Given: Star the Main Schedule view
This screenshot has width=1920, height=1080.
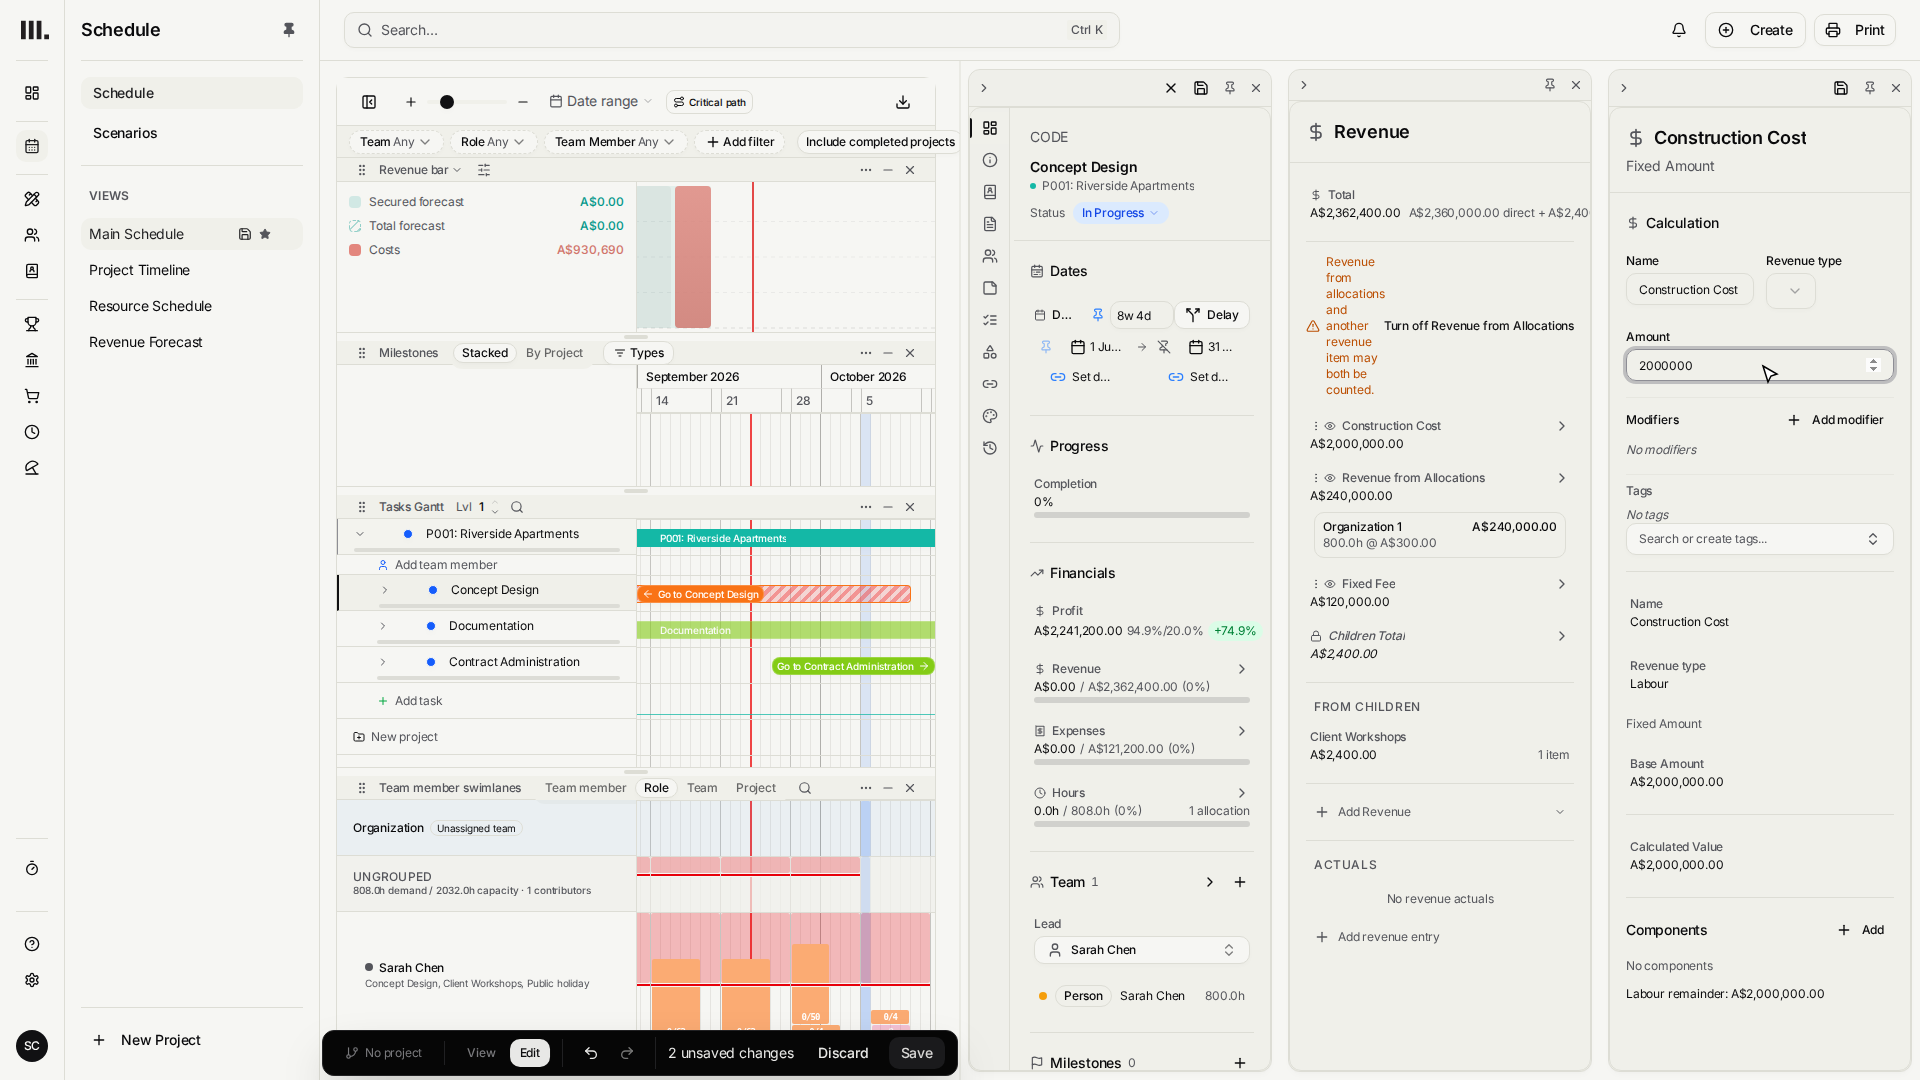Looking at the screenshot, I should (265, 234).
